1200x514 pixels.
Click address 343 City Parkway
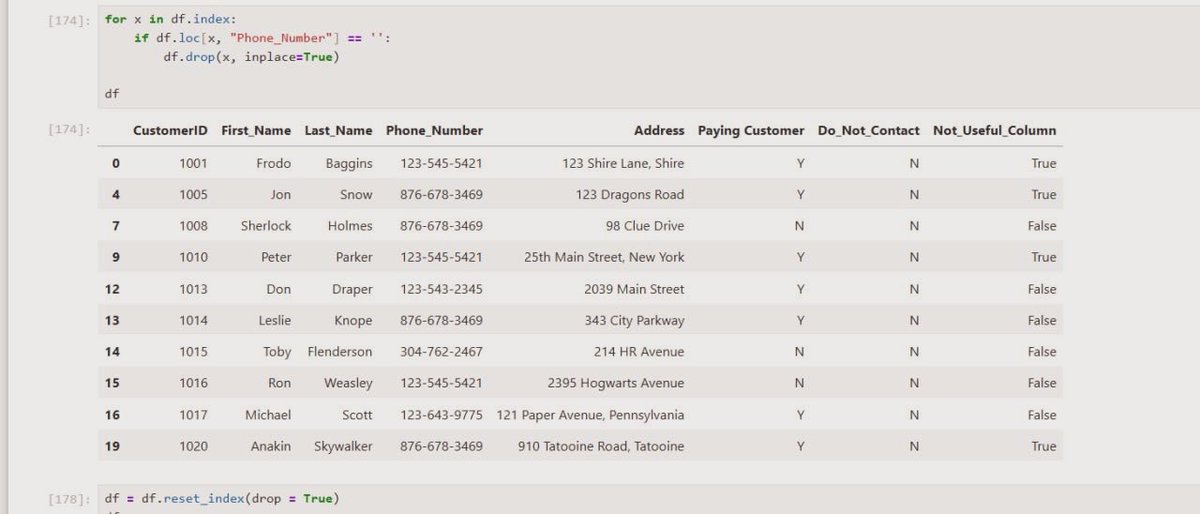634,321
